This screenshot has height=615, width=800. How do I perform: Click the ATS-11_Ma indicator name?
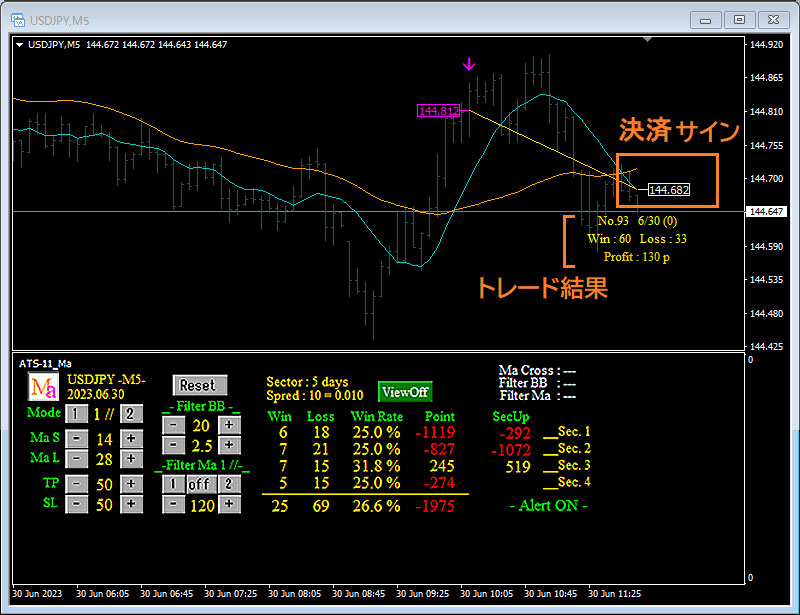point(45,363)
